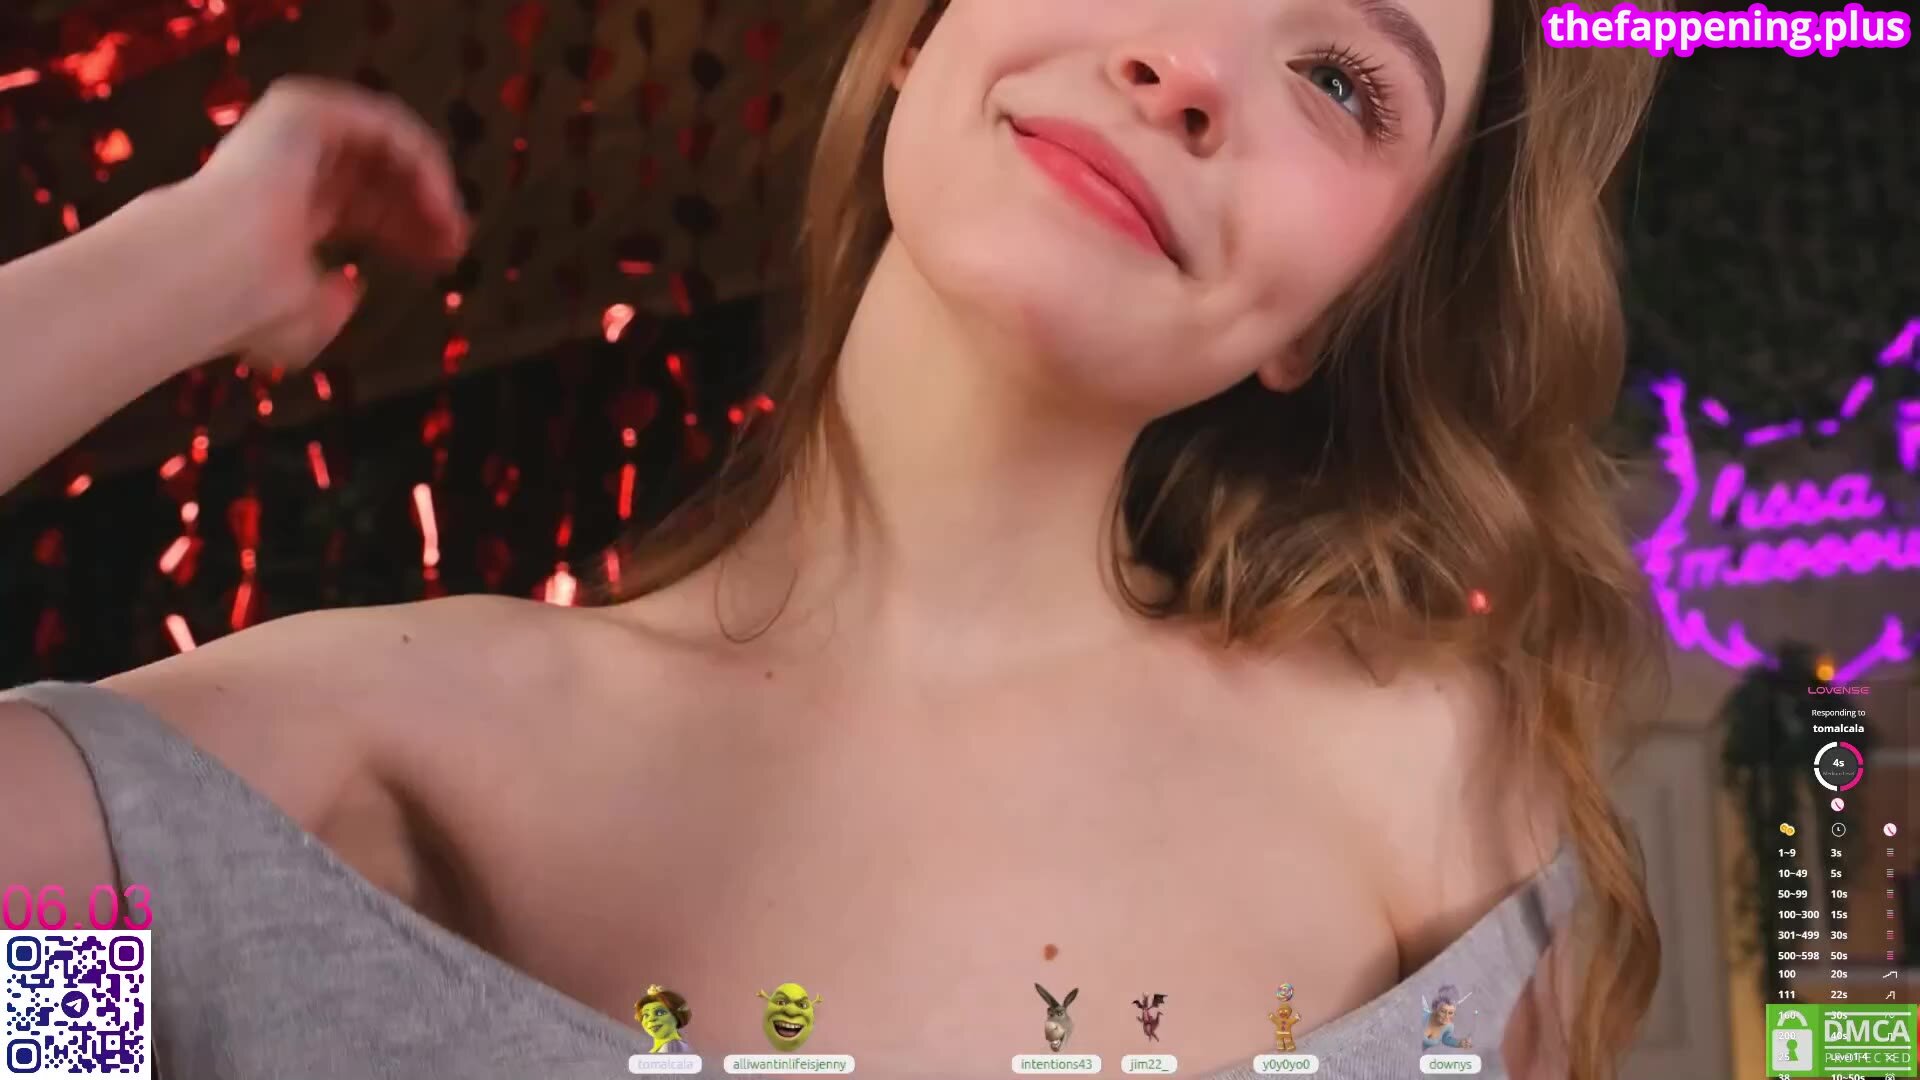Click the QR code thumbnail

[x=76, y=1004]
